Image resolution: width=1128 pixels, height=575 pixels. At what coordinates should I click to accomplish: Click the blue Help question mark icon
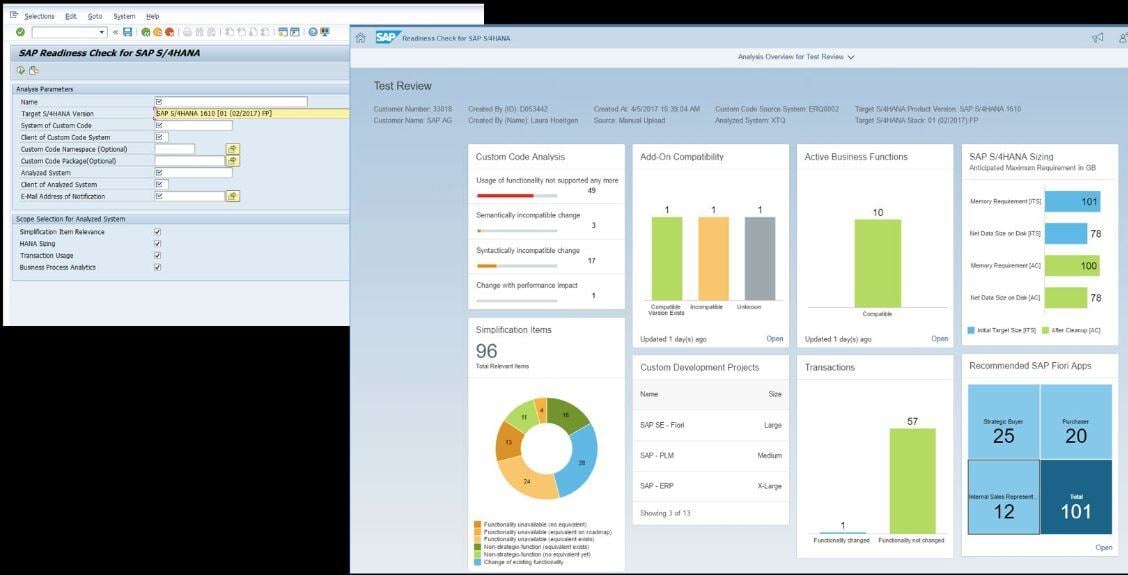tap(313, 32)
